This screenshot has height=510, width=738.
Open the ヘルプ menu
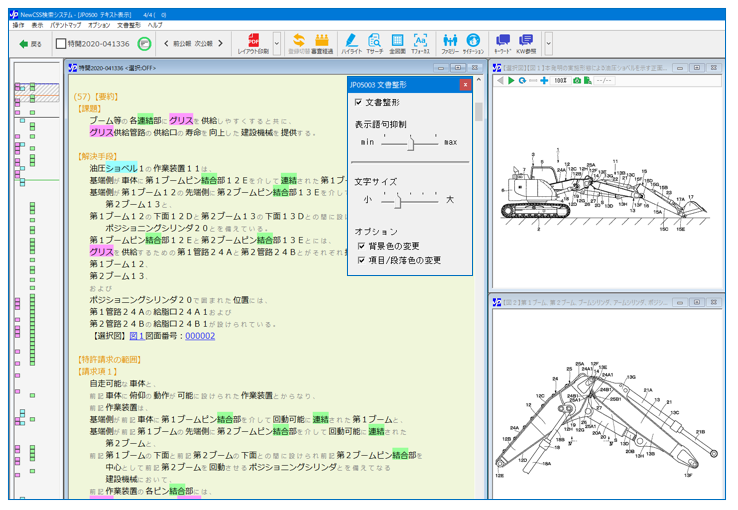click(x=155, y=25)
